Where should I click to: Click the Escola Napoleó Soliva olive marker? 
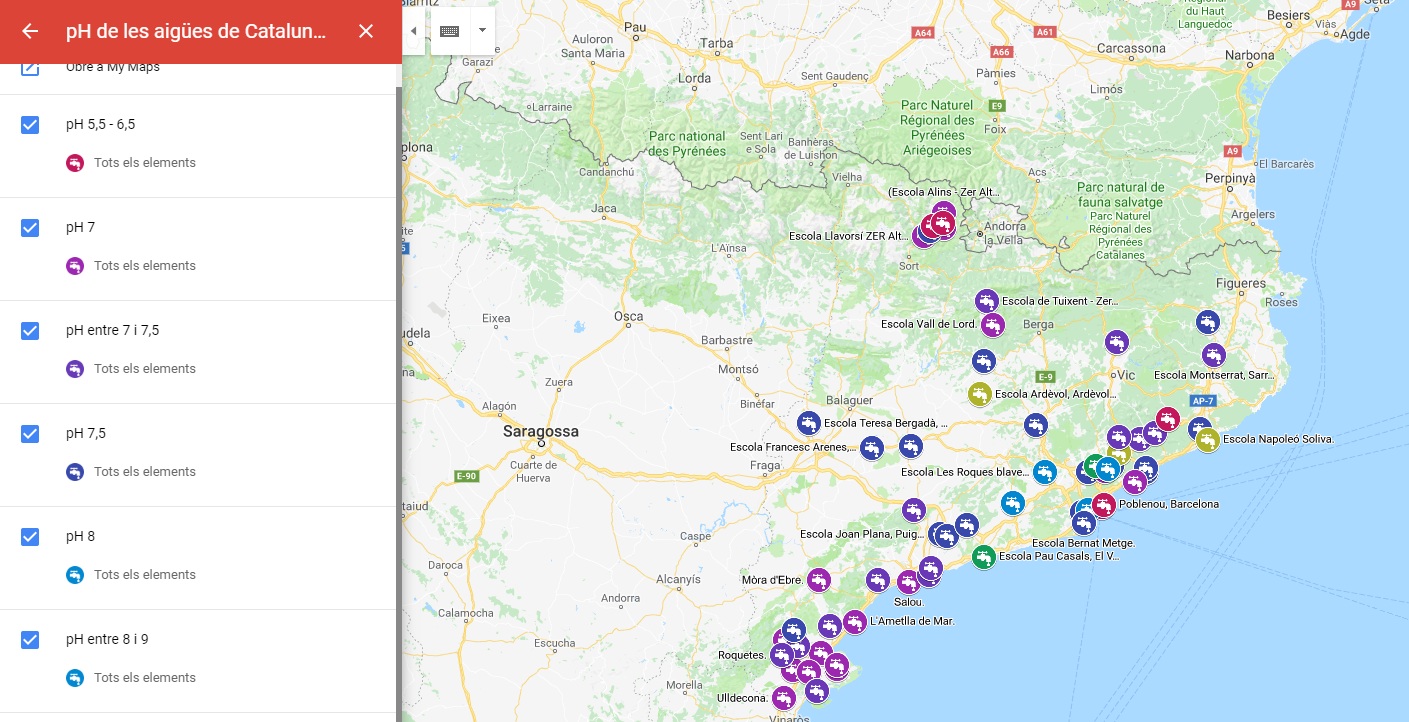pos(1207,439)
